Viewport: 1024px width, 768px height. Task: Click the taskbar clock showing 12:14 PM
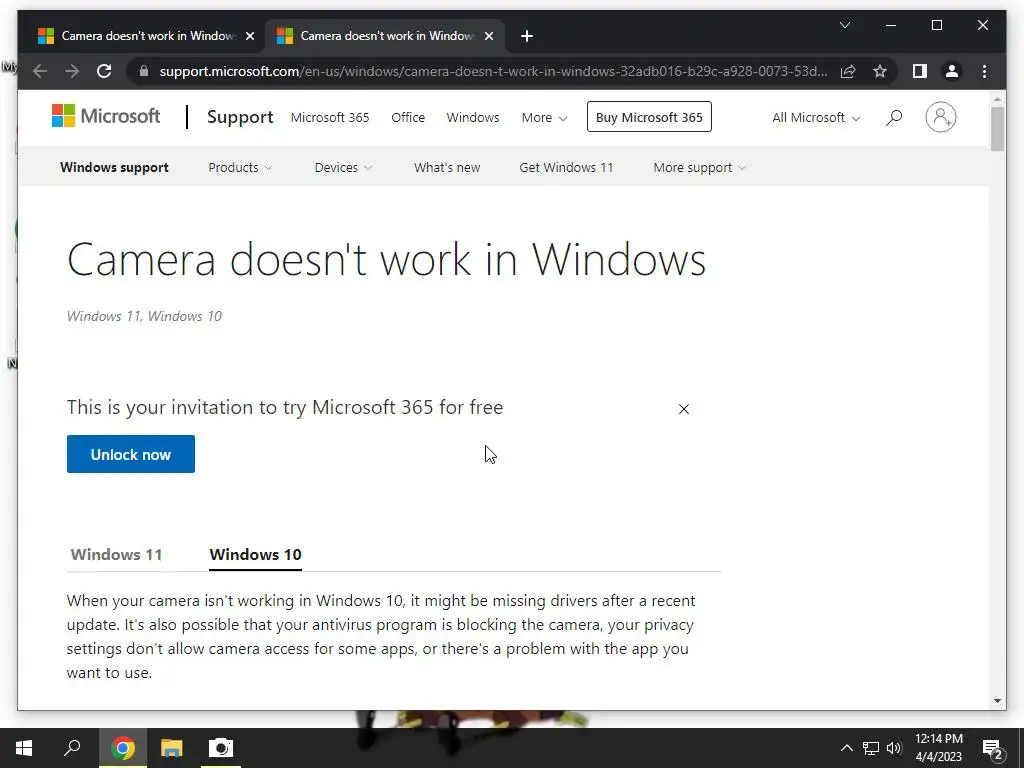click(x=938, y=748)
